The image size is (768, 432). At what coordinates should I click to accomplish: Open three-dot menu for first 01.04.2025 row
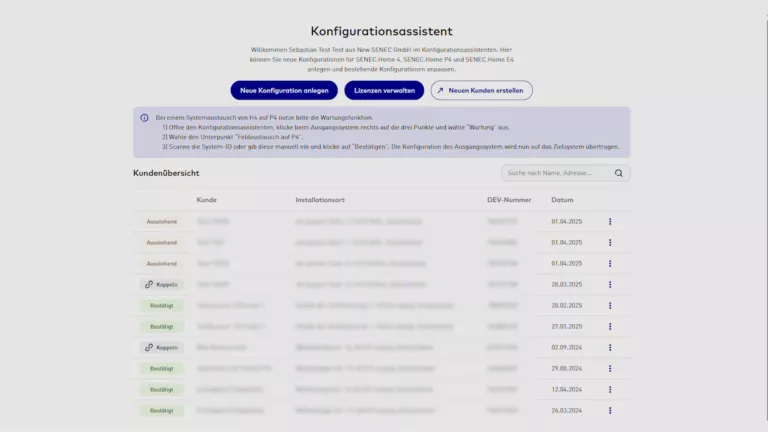610,221
